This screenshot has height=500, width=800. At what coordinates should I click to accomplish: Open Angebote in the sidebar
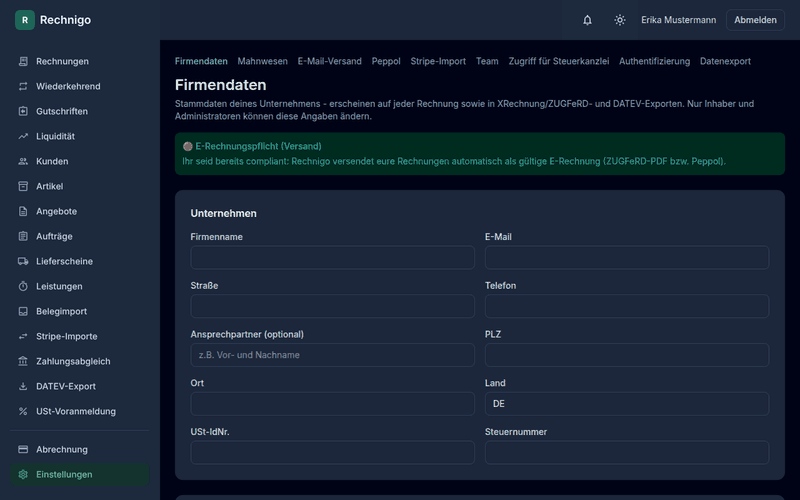(80, 211)
